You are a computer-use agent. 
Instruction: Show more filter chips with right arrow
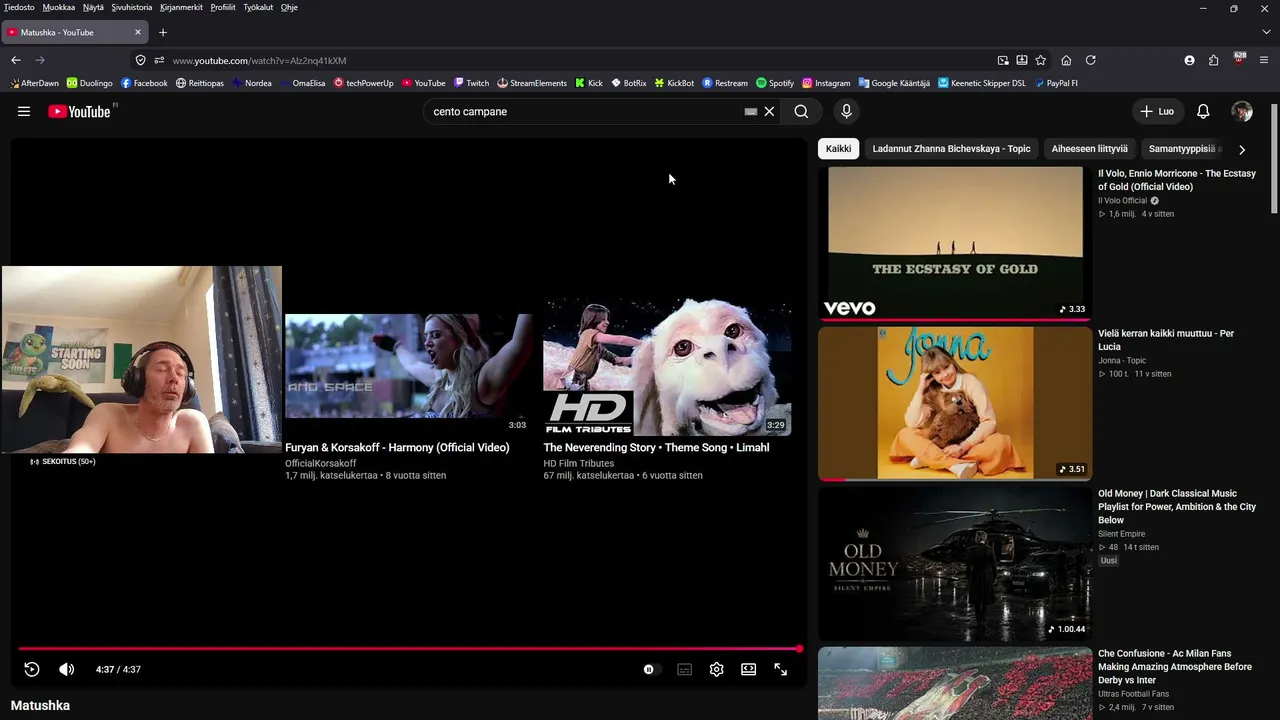[1242, 149]
